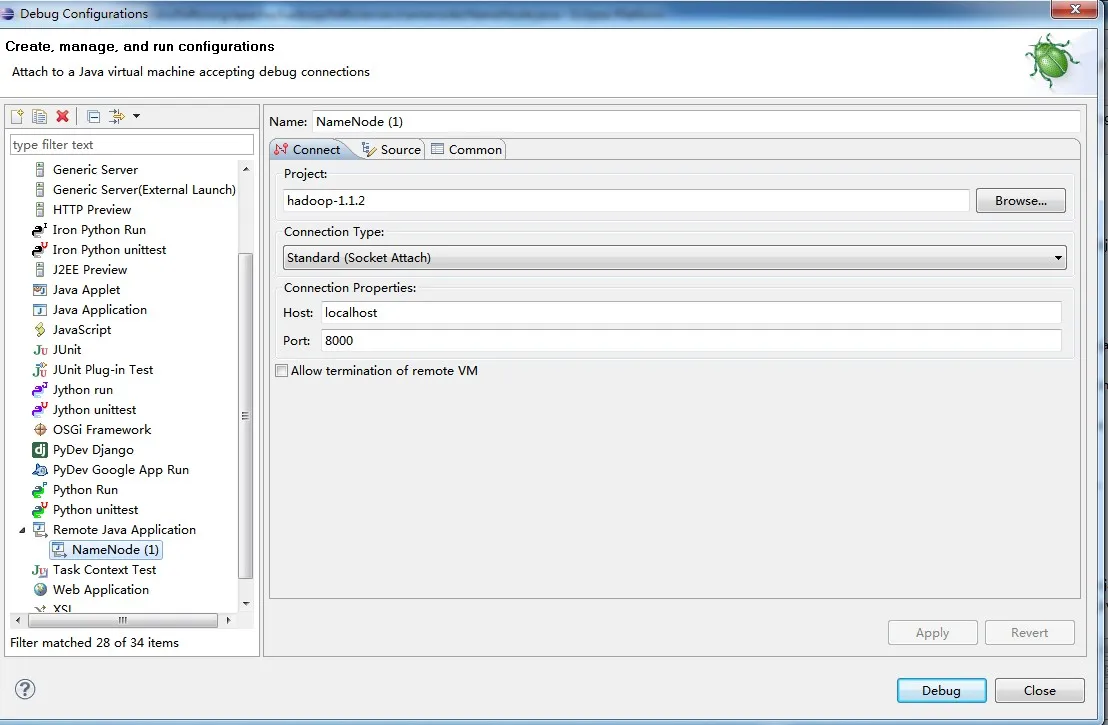Screen dimensions: 1108x725
Task: Select the PyDev Django item
Action: coord(93,450)
